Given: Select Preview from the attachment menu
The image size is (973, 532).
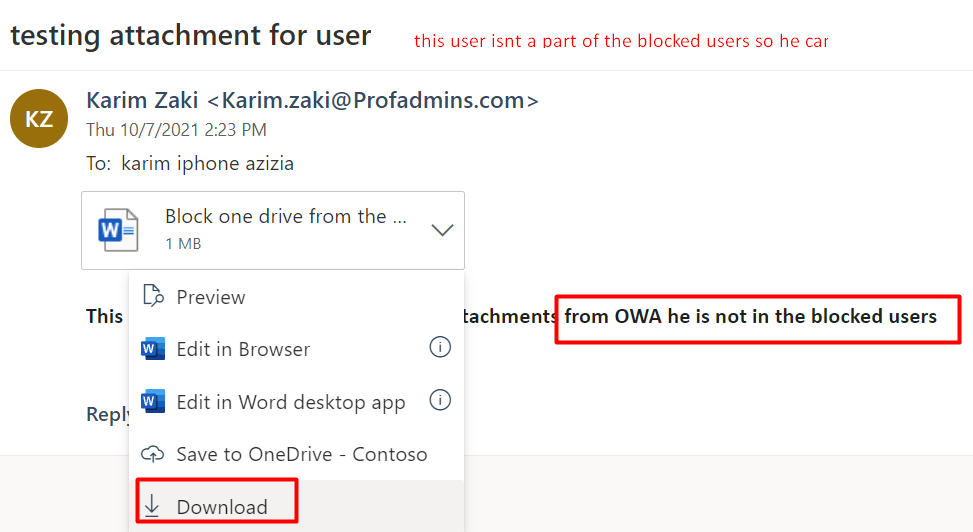Looking at the screenshot, I should pyautogui.click(x=296, y=297).
